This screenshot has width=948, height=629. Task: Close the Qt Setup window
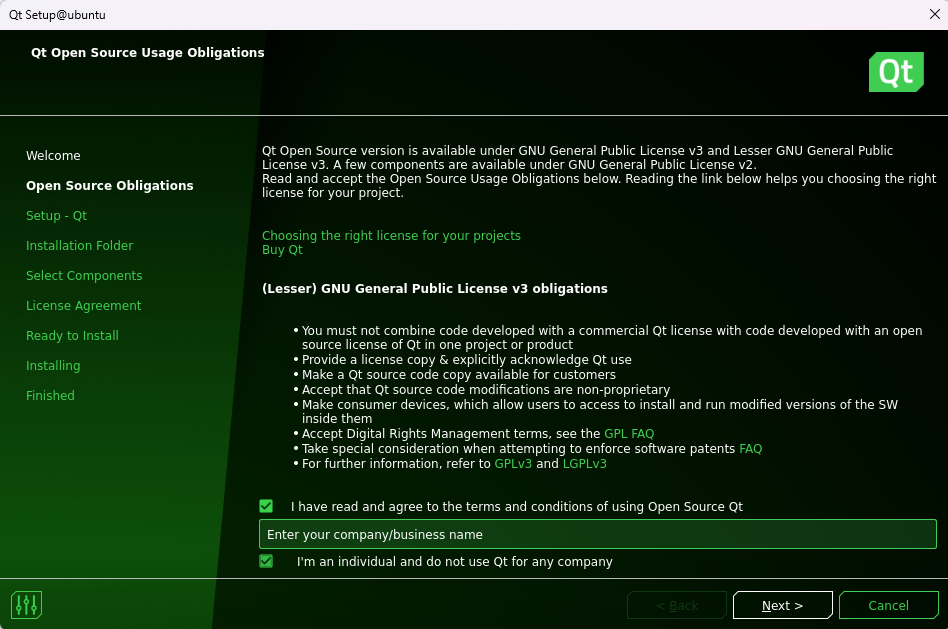point(934,14)
